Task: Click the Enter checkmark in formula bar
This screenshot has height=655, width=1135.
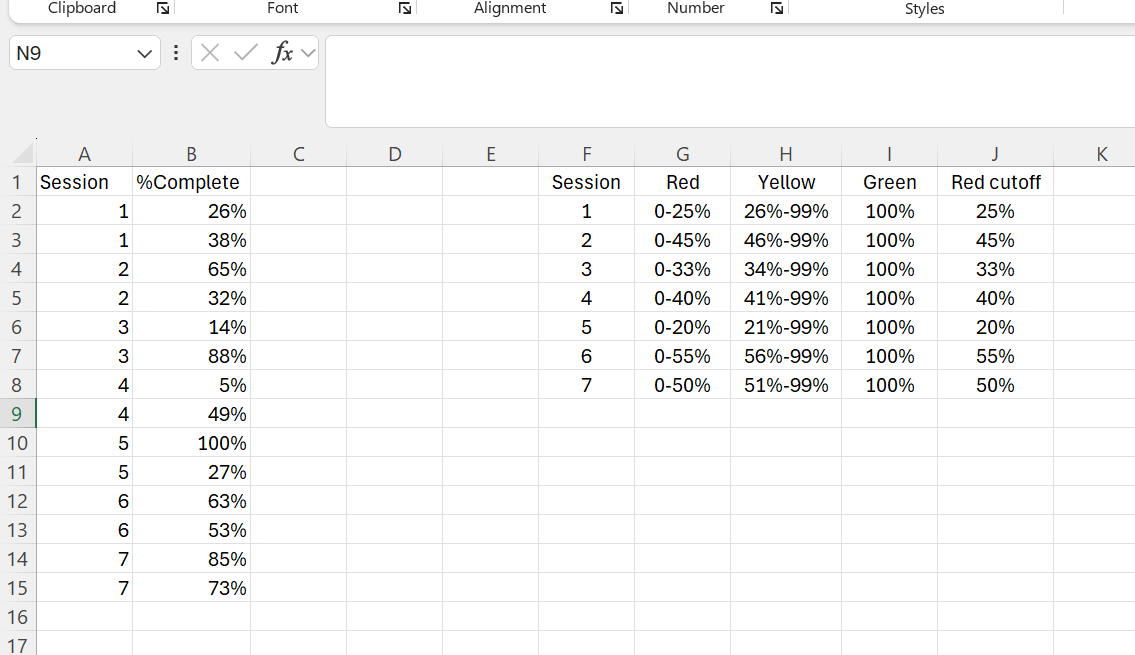Action: tap(246, 53)
